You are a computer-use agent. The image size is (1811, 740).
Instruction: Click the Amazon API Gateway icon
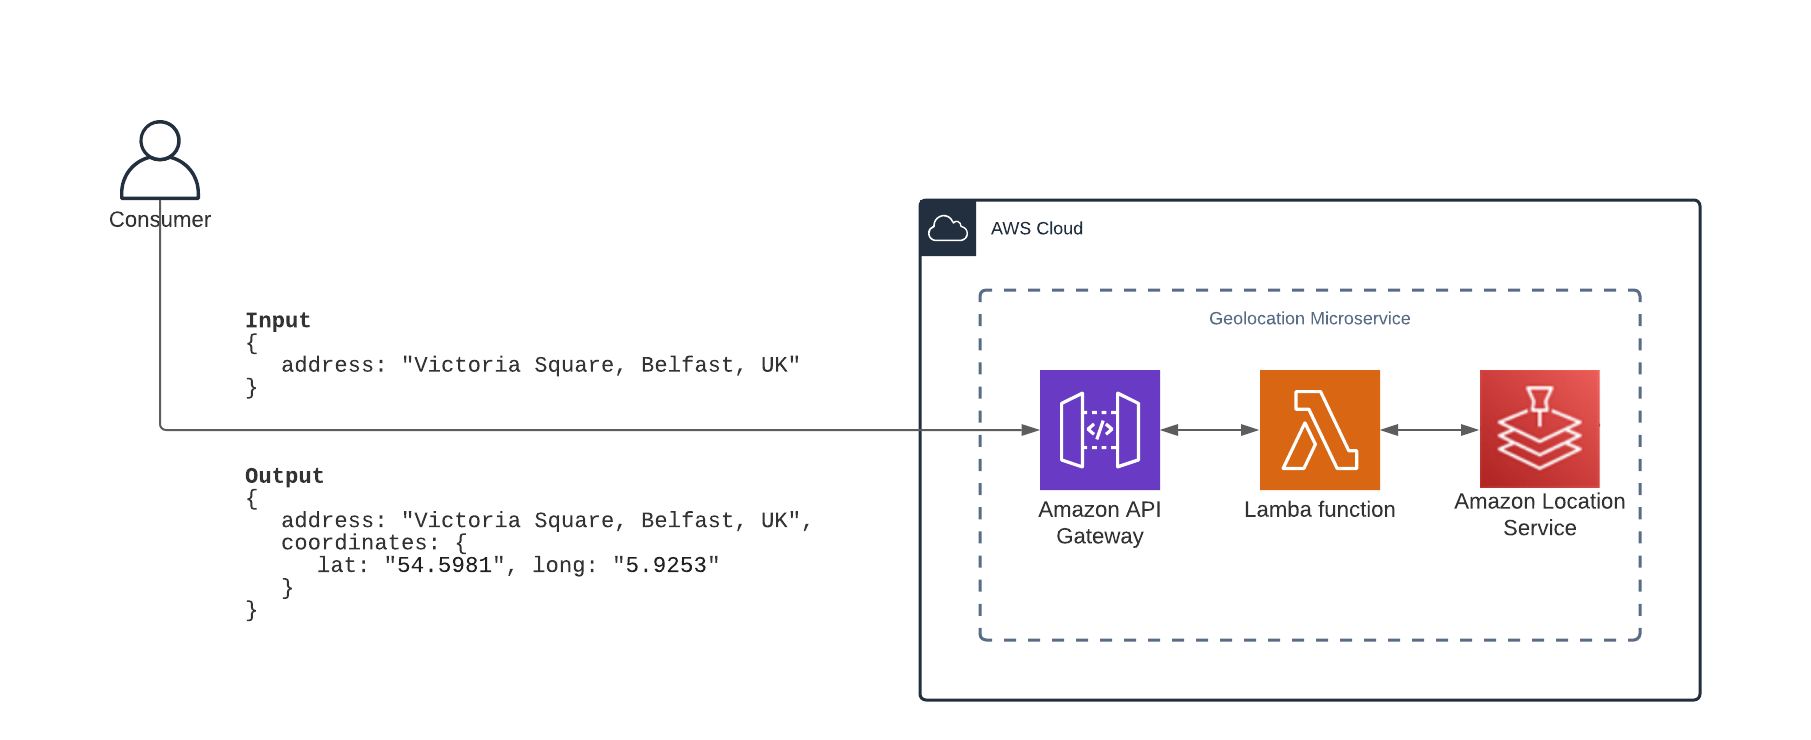(x=1100, y=430)
